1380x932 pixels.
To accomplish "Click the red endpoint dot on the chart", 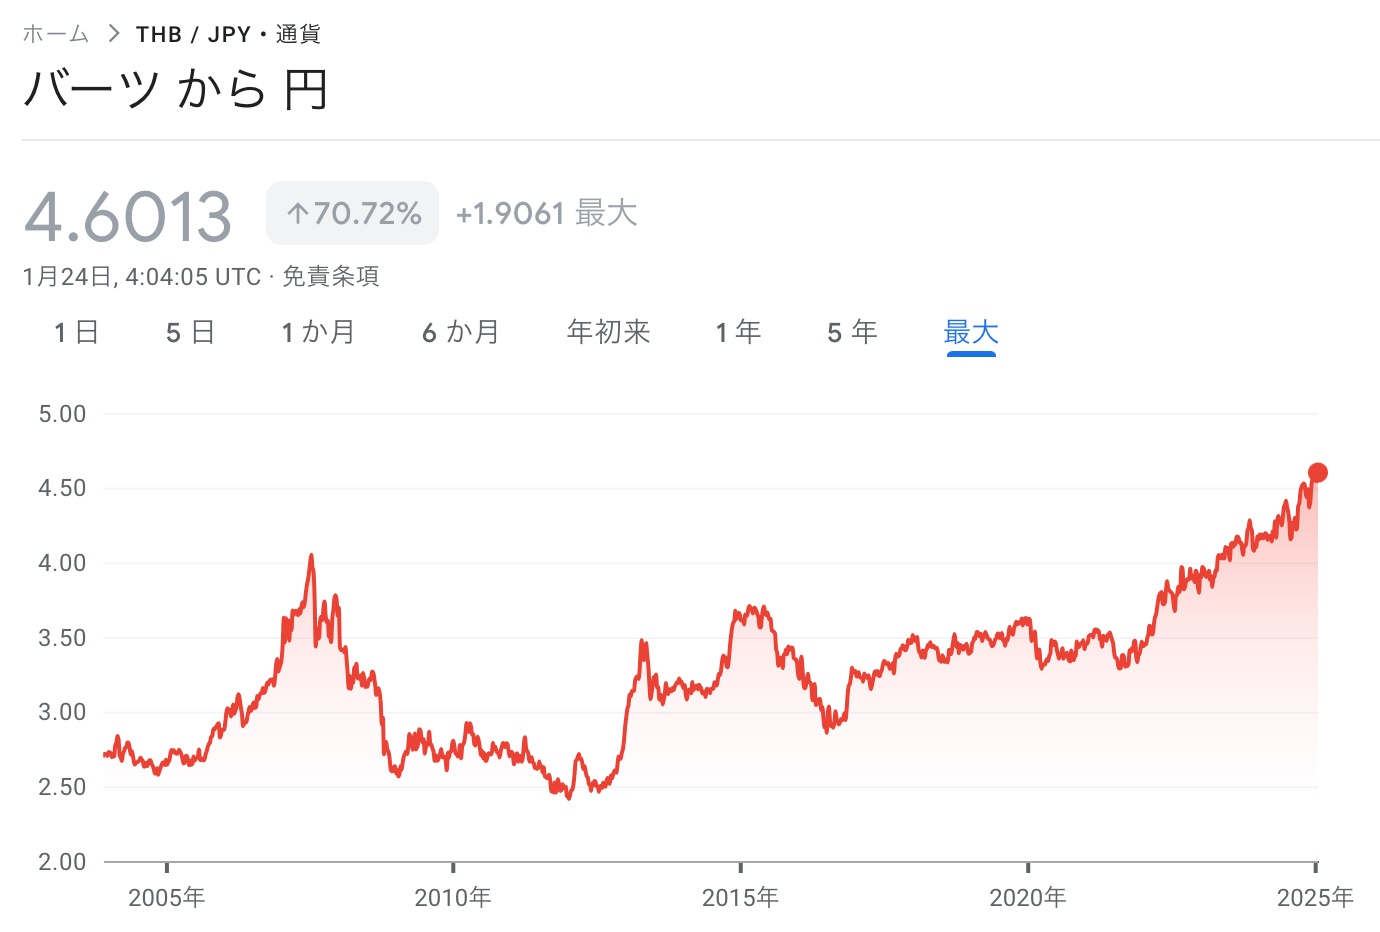I will coord(1318,470).
